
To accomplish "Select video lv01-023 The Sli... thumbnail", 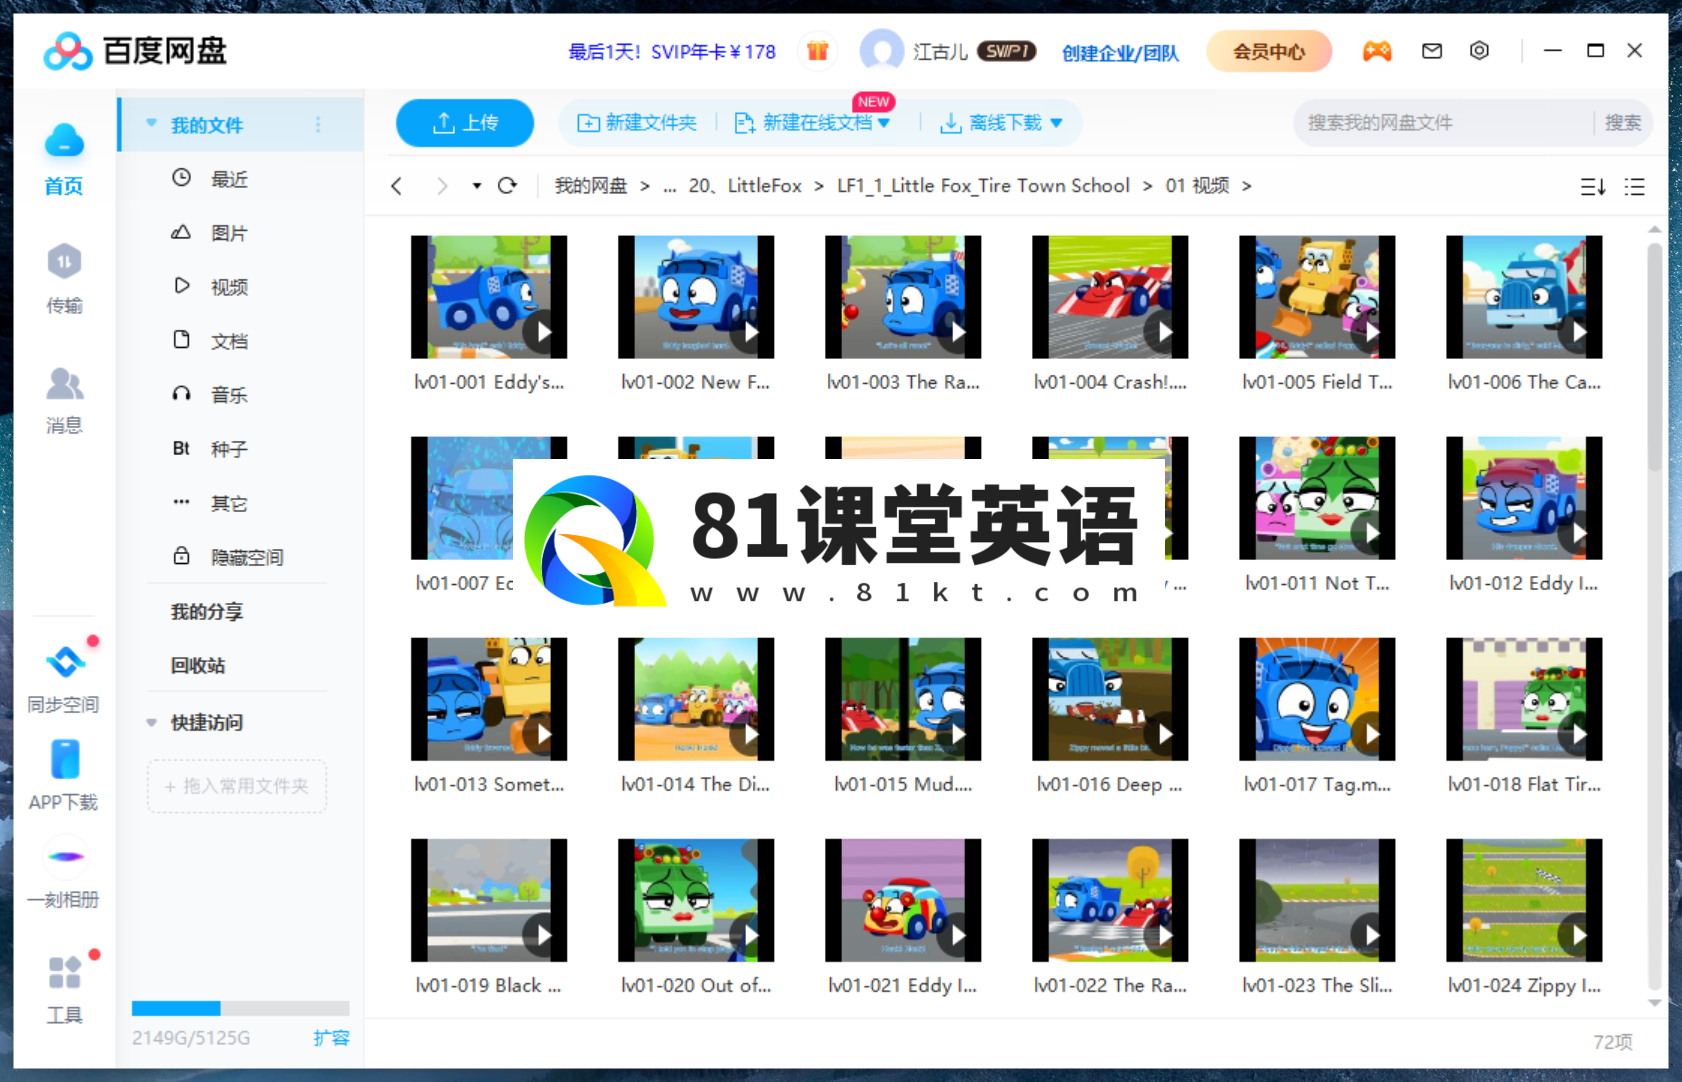I will click(1317, 900).
